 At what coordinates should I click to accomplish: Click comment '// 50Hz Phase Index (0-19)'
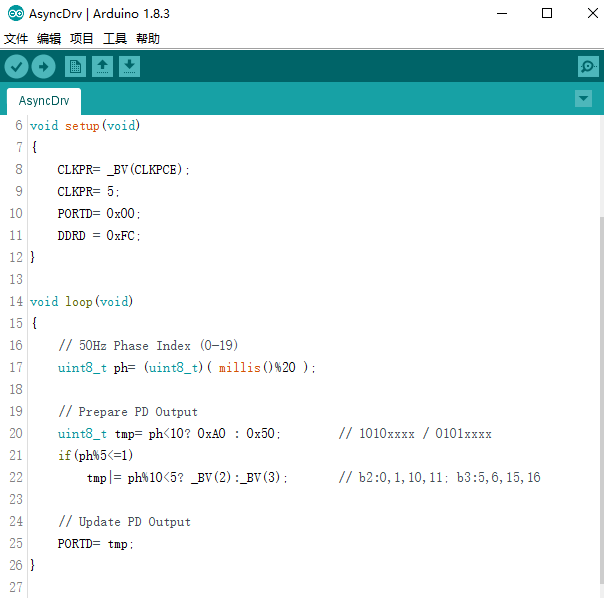(x=148, y=345)
